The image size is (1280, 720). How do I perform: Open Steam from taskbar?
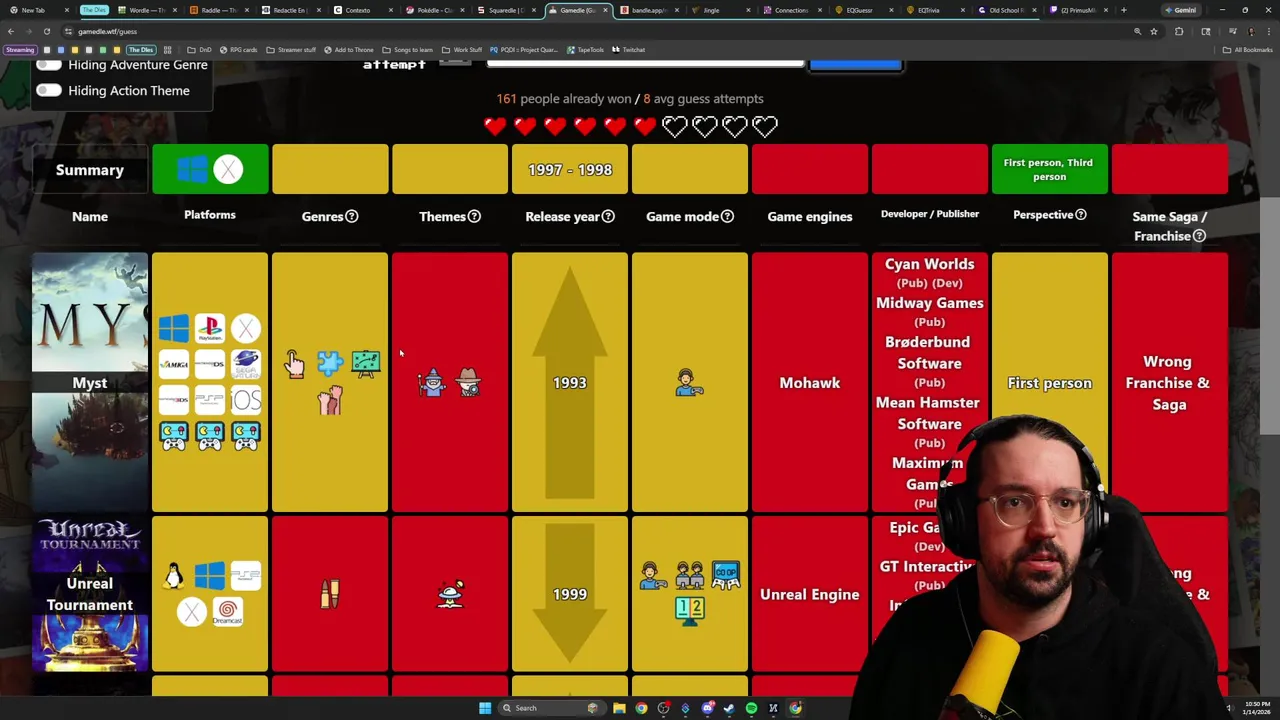(x=729, y=708)
